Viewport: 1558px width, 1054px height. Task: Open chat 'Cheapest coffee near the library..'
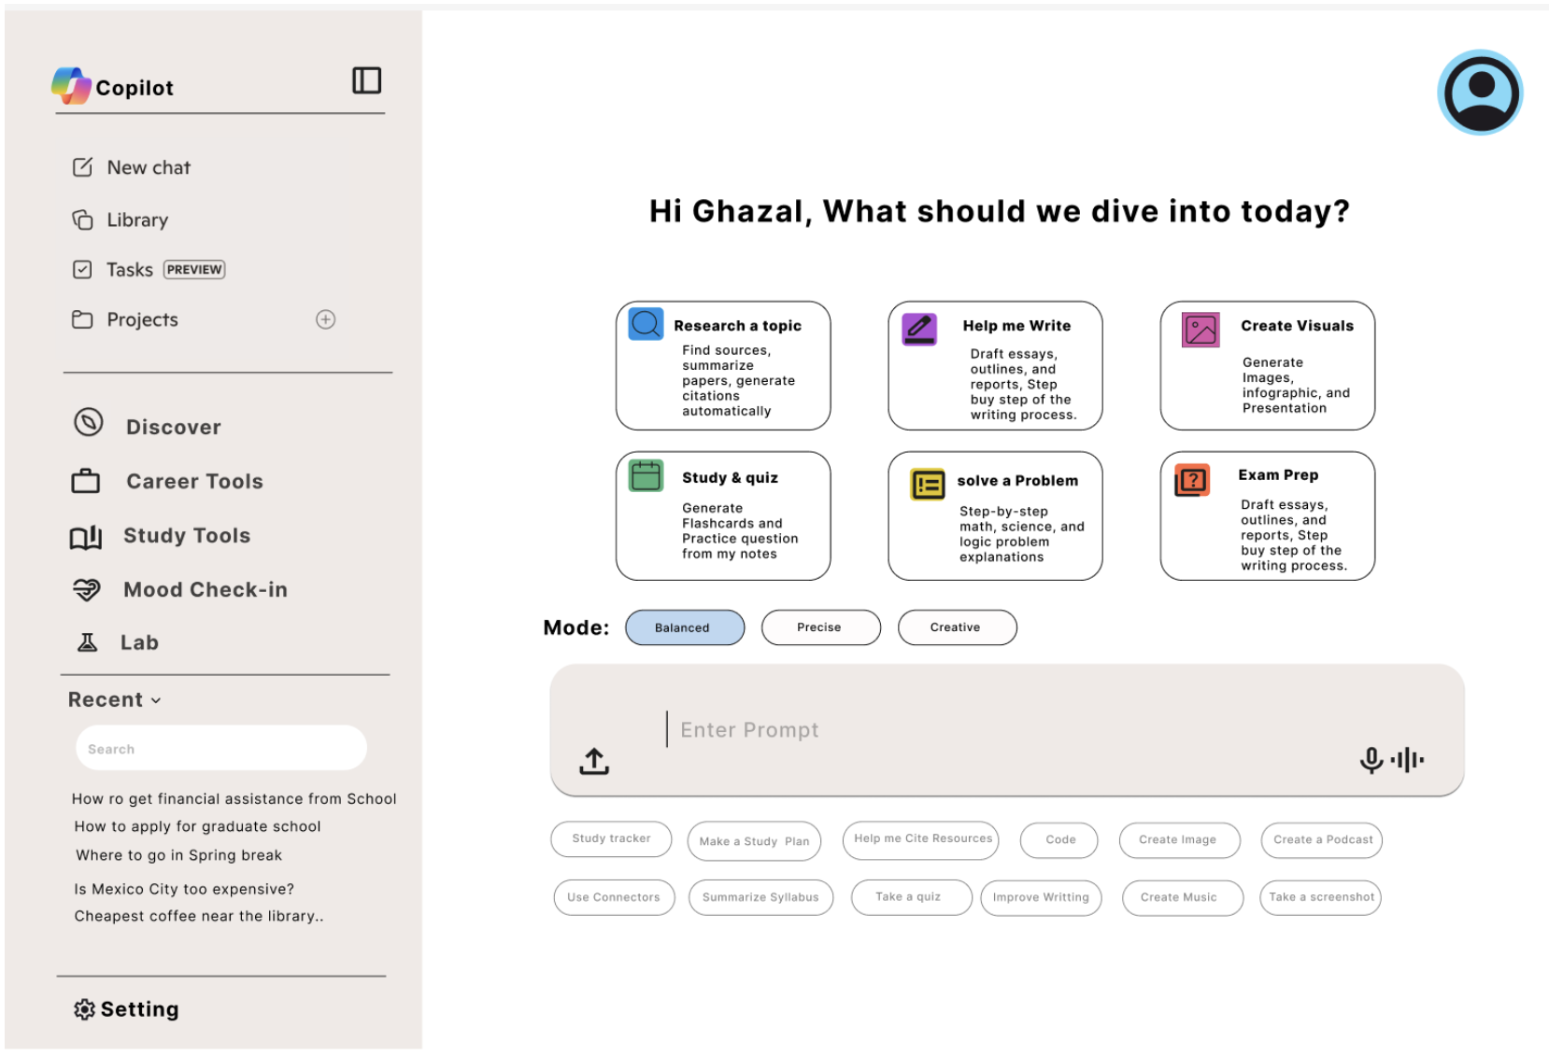(199, 916)
